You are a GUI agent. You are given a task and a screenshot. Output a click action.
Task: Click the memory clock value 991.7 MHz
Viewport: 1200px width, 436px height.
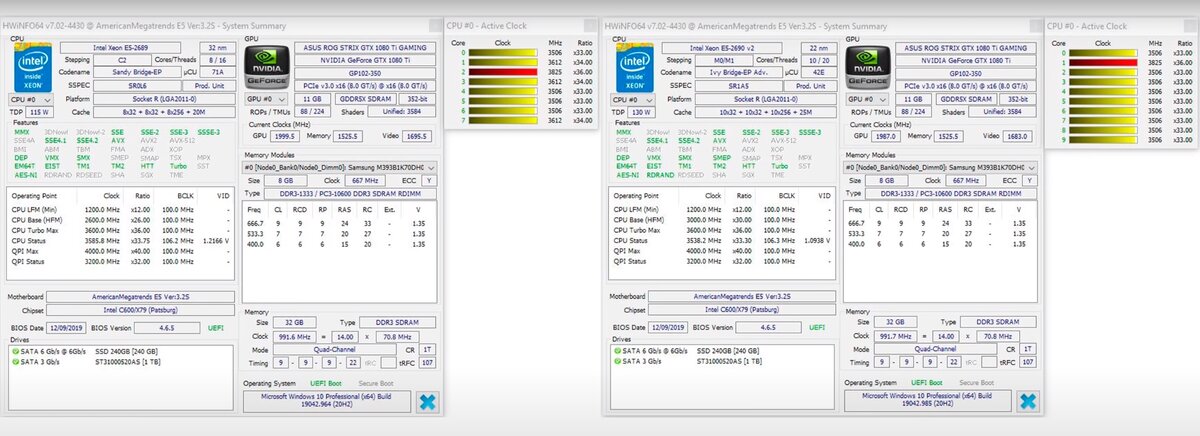coord(897,336)
